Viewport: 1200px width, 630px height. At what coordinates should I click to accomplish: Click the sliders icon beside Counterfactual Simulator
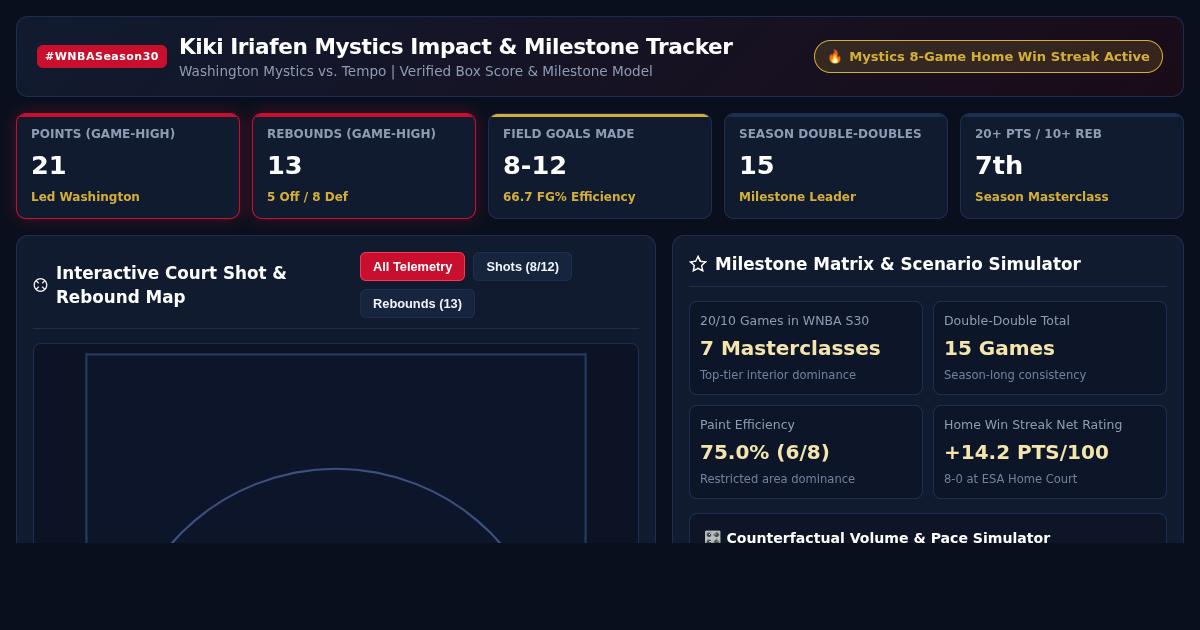point(713,538)
